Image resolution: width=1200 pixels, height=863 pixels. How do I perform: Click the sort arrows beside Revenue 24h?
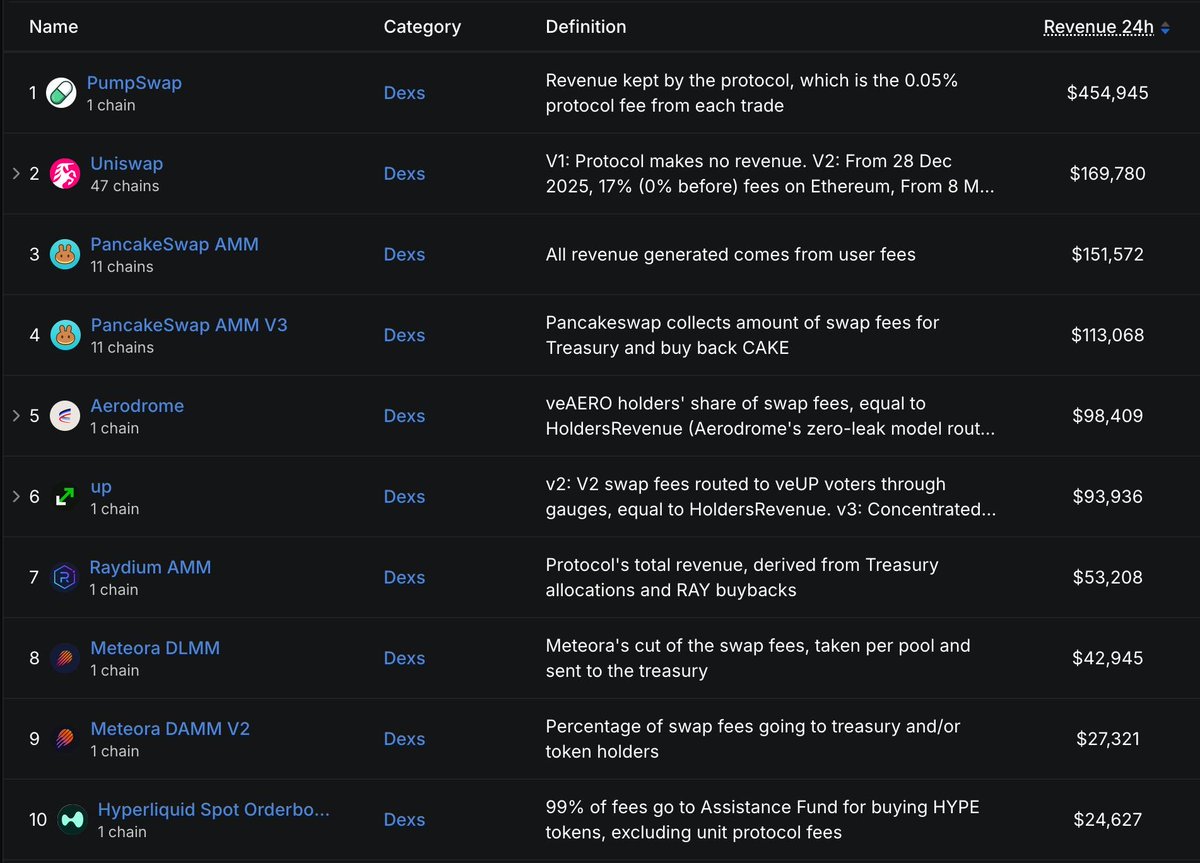(1165, 28)
